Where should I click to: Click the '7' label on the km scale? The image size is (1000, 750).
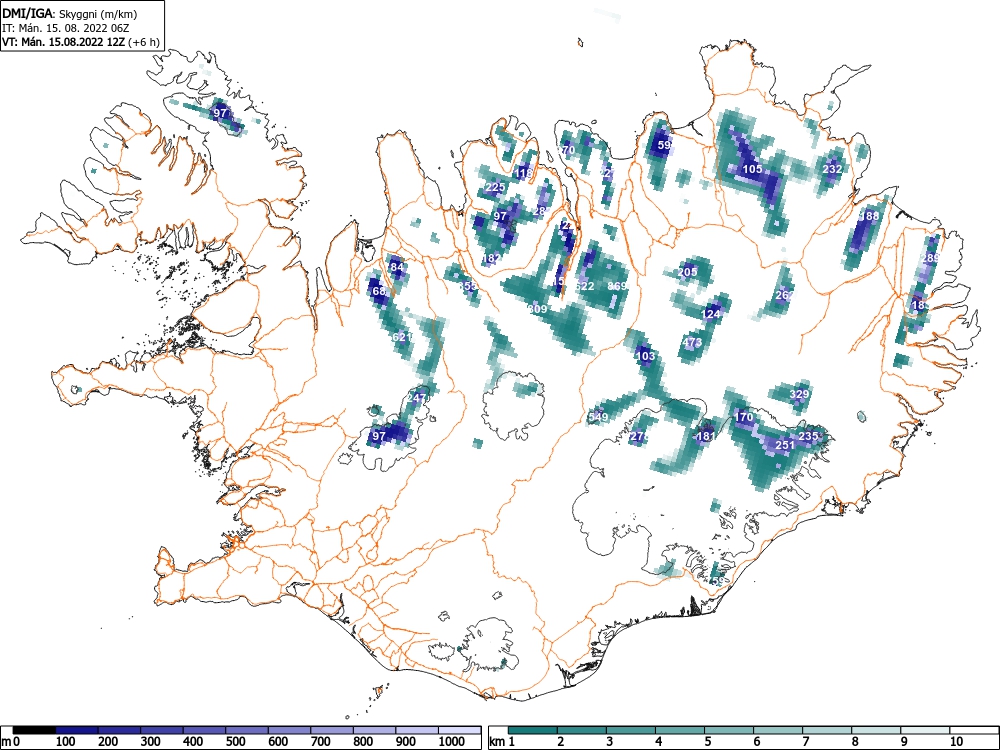point(805,741)
